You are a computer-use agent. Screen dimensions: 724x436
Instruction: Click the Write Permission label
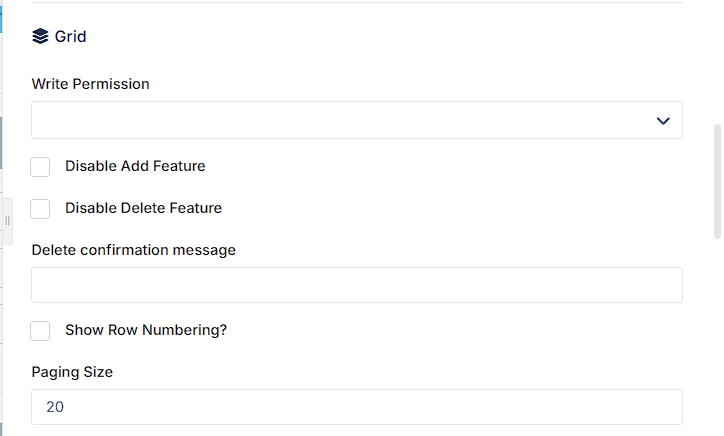click(x=90, y=84)
